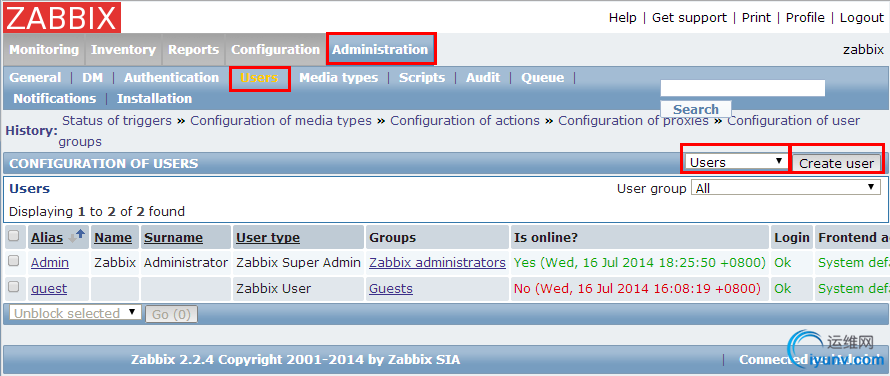
Task: Click the Logout link
Action: pos(862,18)
